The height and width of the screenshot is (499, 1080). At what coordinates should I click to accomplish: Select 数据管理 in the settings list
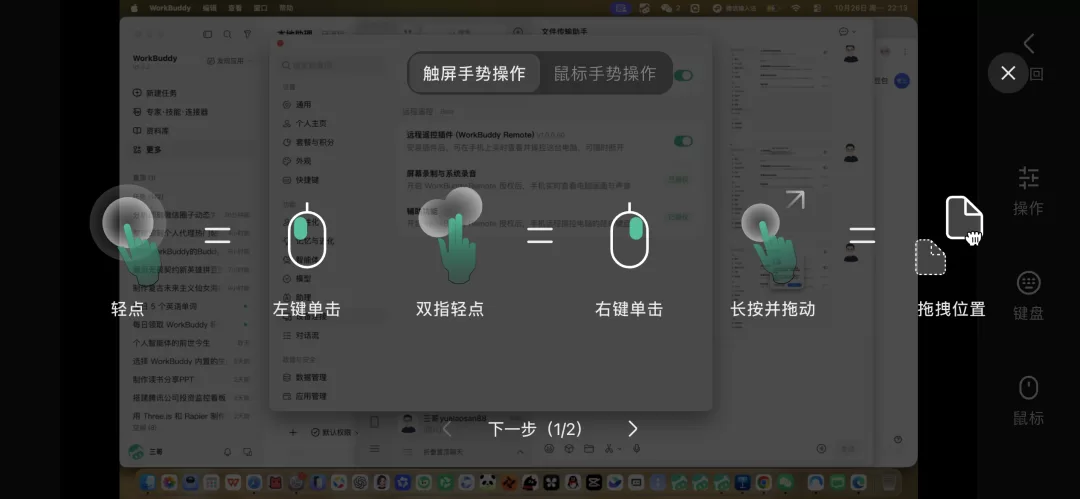304,377
